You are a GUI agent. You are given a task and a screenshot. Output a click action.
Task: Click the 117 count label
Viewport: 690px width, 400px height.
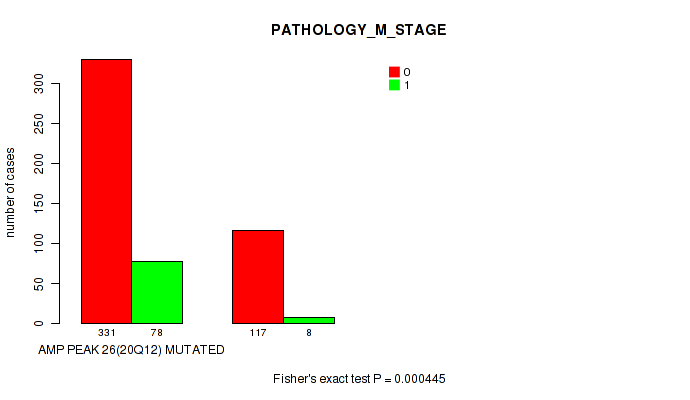tap(258, 332)
